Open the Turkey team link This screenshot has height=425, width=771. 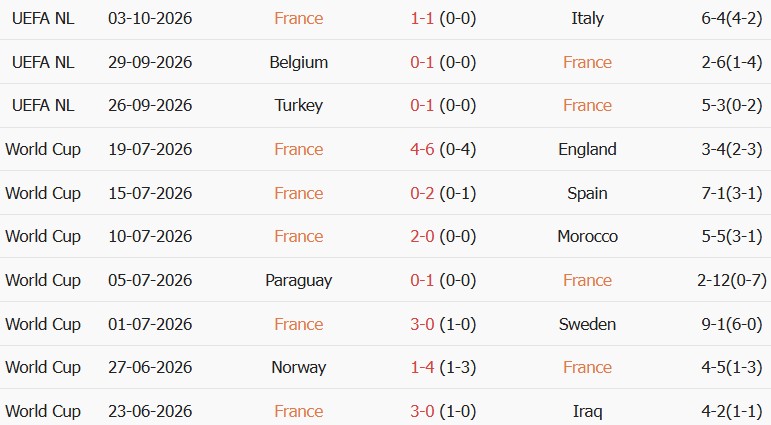click(298, 105)
